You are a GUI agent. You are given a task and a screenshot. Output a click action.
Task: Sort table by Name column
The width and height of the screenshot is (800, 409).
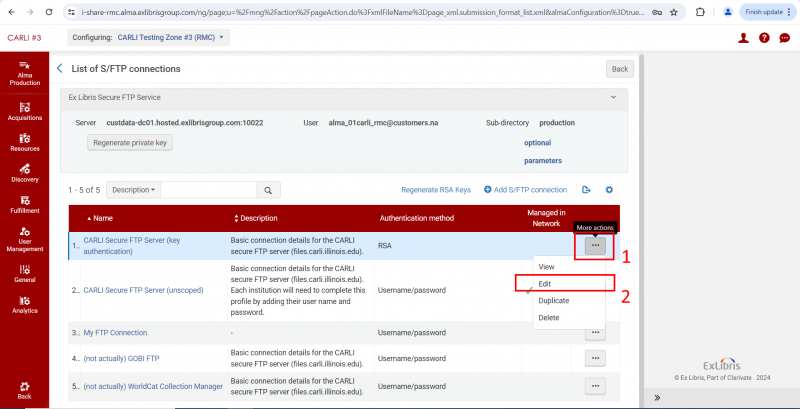point(100,218)
